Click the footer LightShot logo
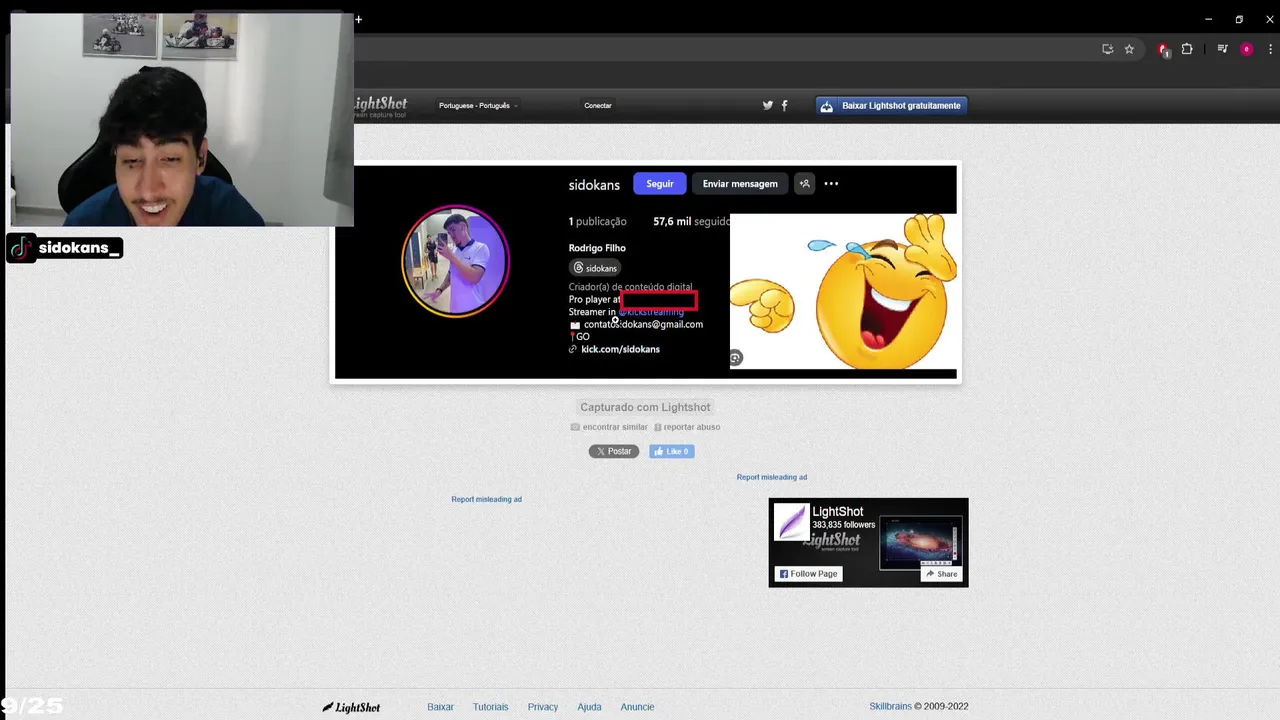 click(x=351, y=707)
